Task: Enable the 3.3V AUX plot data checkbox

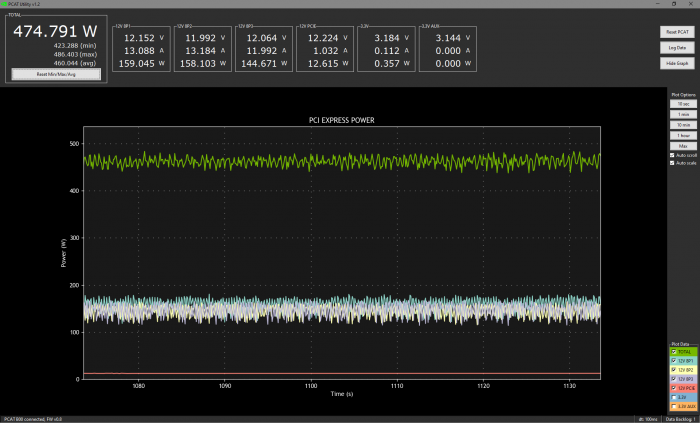Action: click(674, 406)
